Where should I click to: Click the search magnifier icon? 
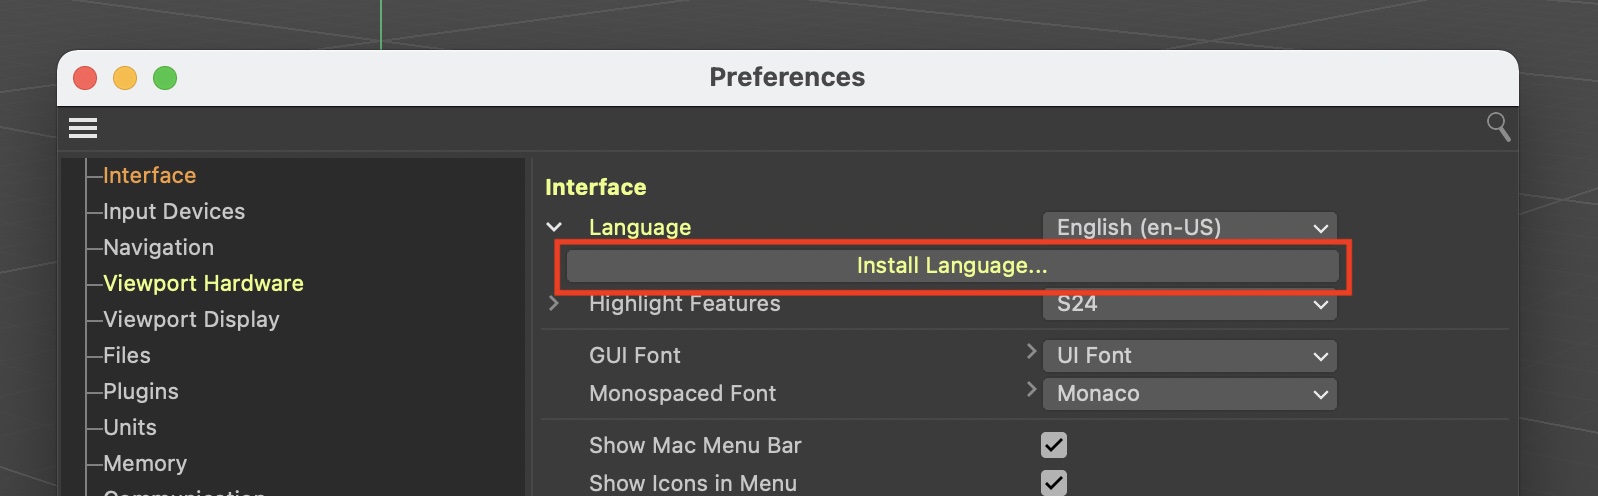pos(1498,127)
